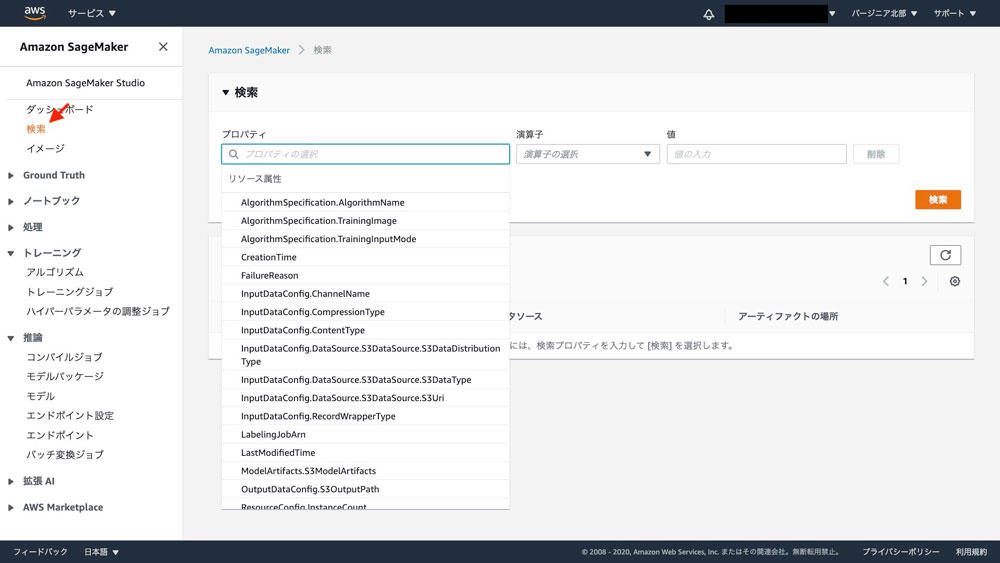The width and height of the screenshot is (1000, 563).
Task: Select AlgorithmSpecification.TrainingInputMode option
Action: tap(365, 239)
